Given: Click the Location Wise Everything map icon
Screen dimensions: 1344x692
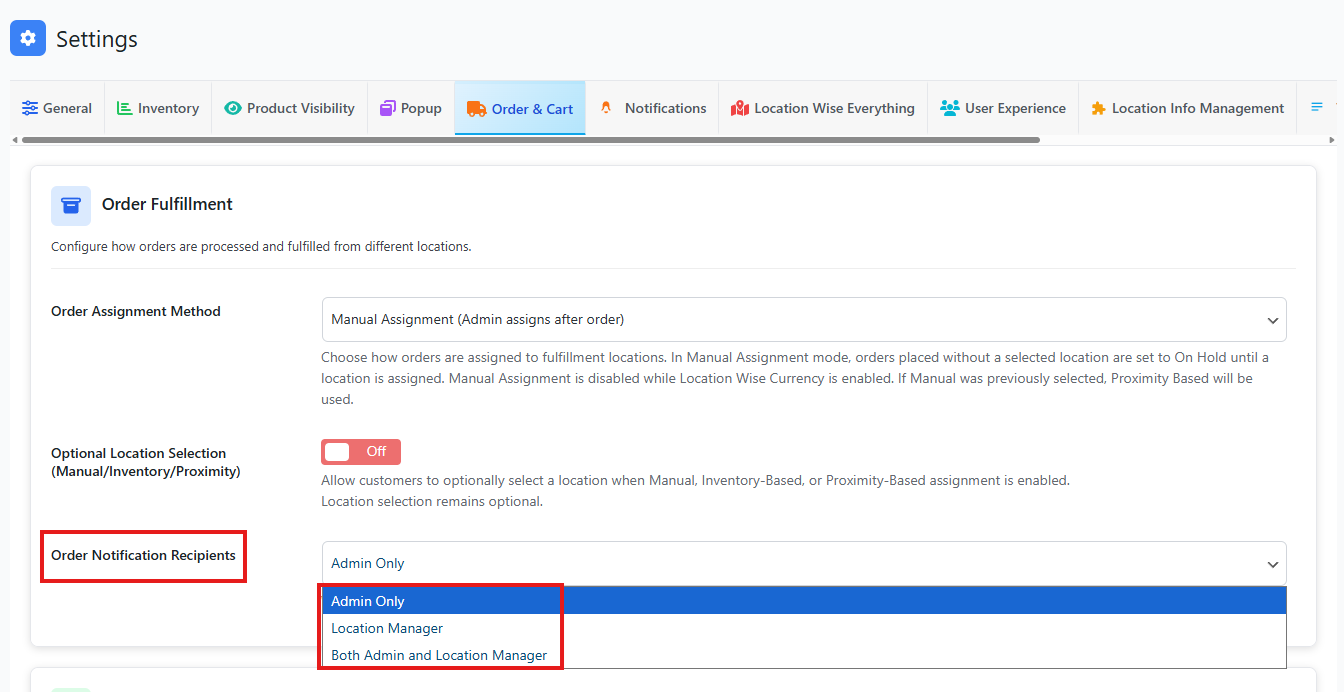Looking at the screenshot, I should (740, 108).
